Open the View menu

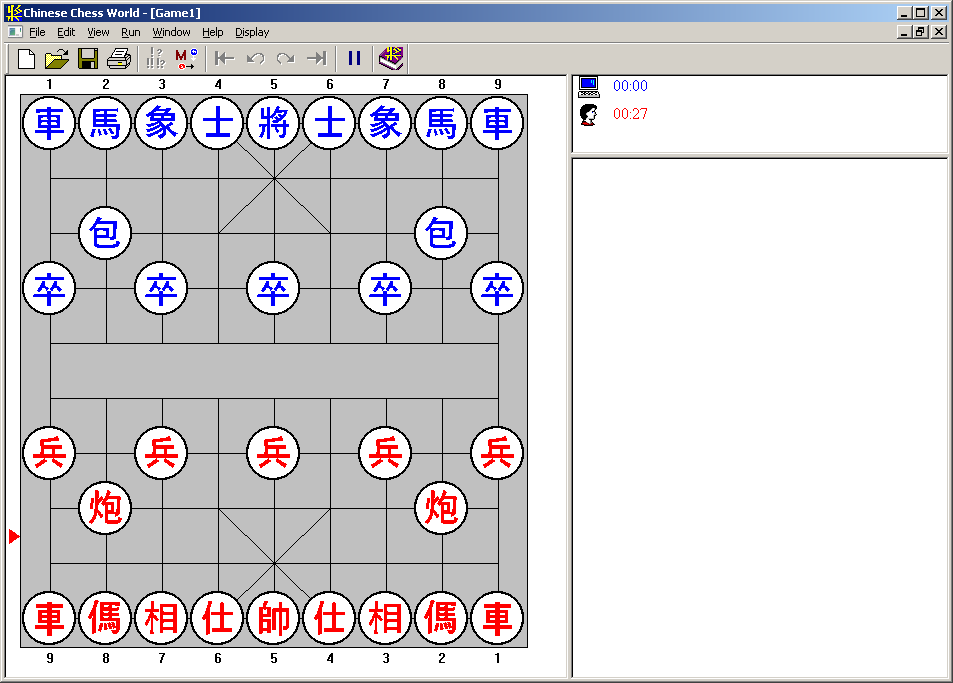coord(98,32)
